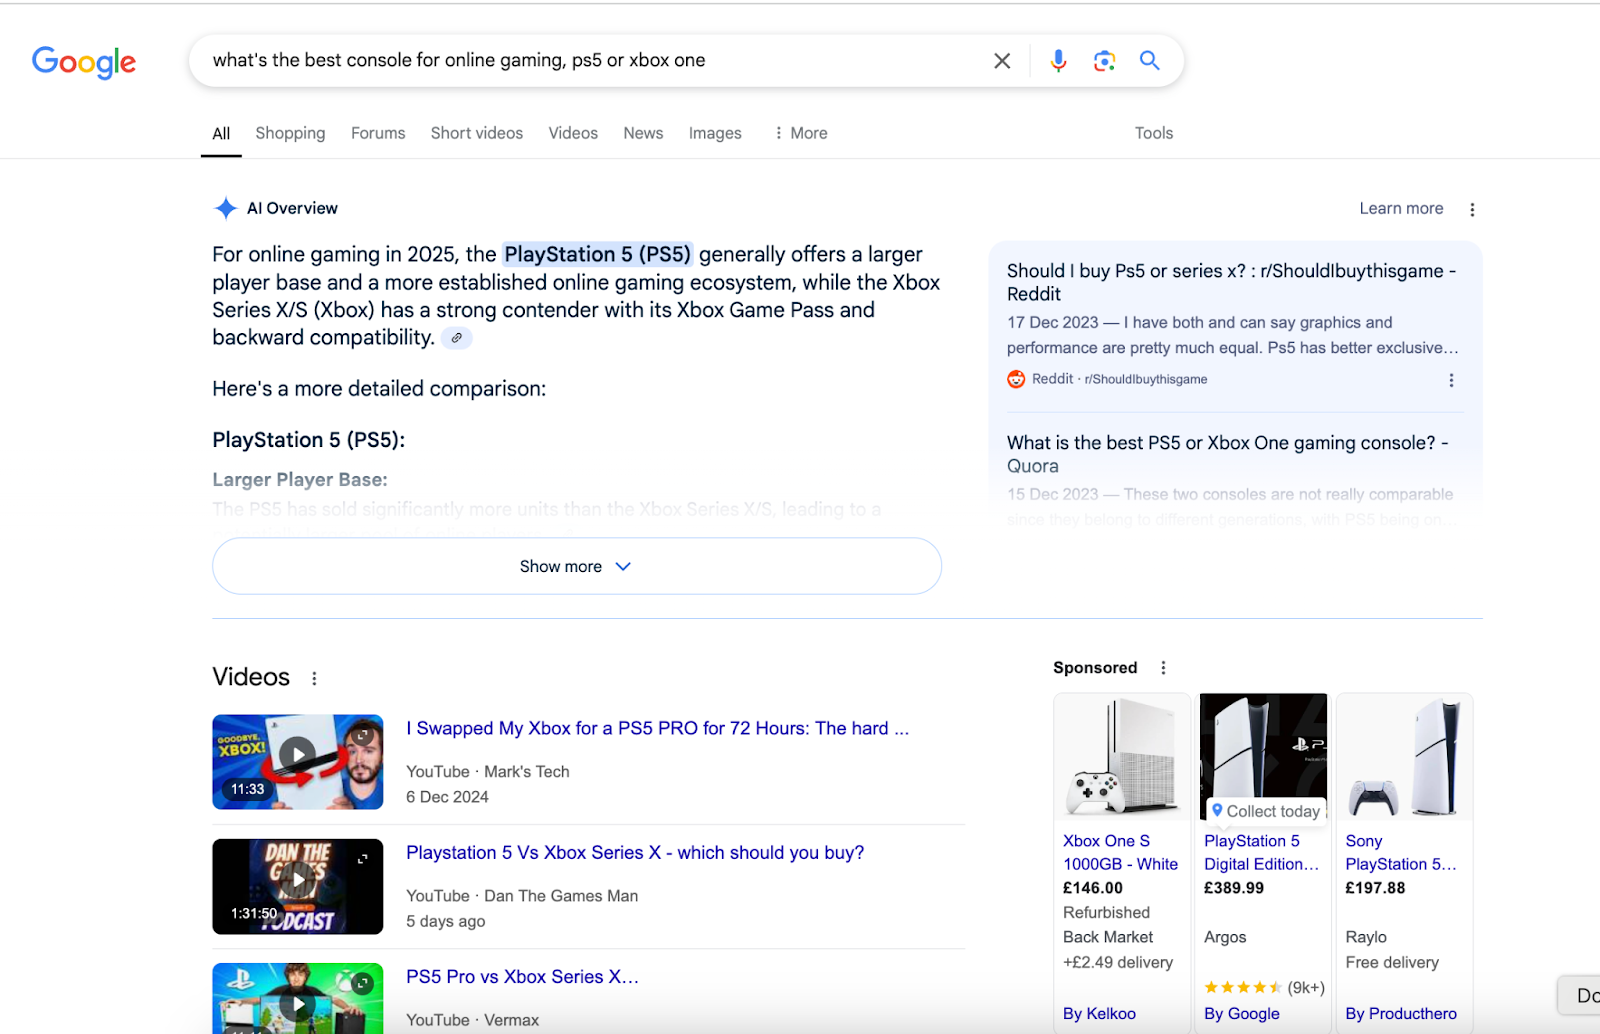Open 'I Swapped My Xbox for a PS5 PRO' video

point(657,728)
